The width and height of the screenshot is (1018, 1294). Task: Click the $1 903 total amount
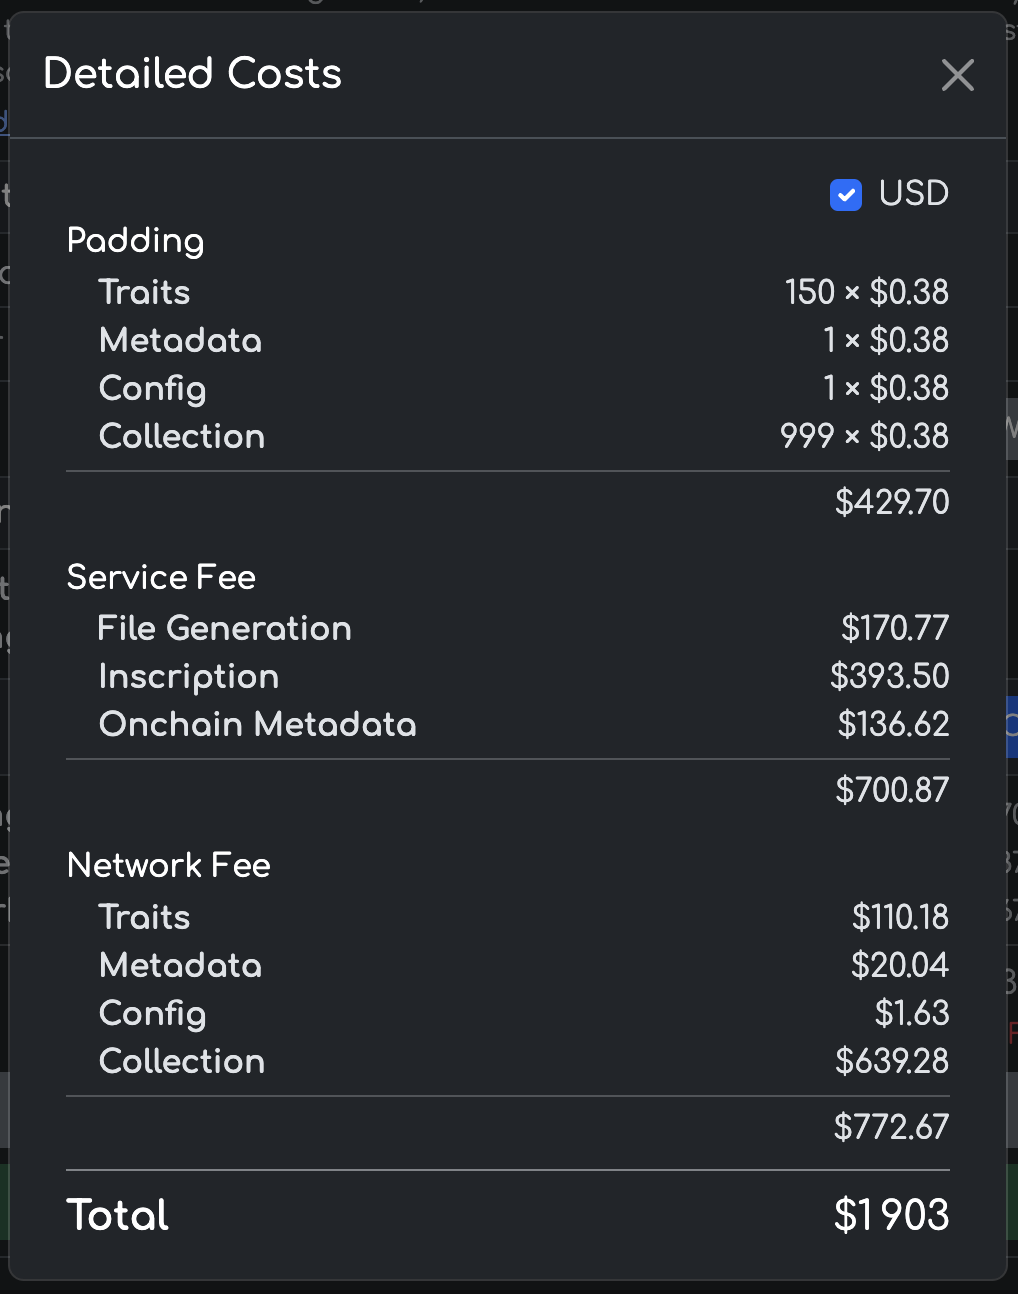pyautogui.click(x=891, y=1215)
